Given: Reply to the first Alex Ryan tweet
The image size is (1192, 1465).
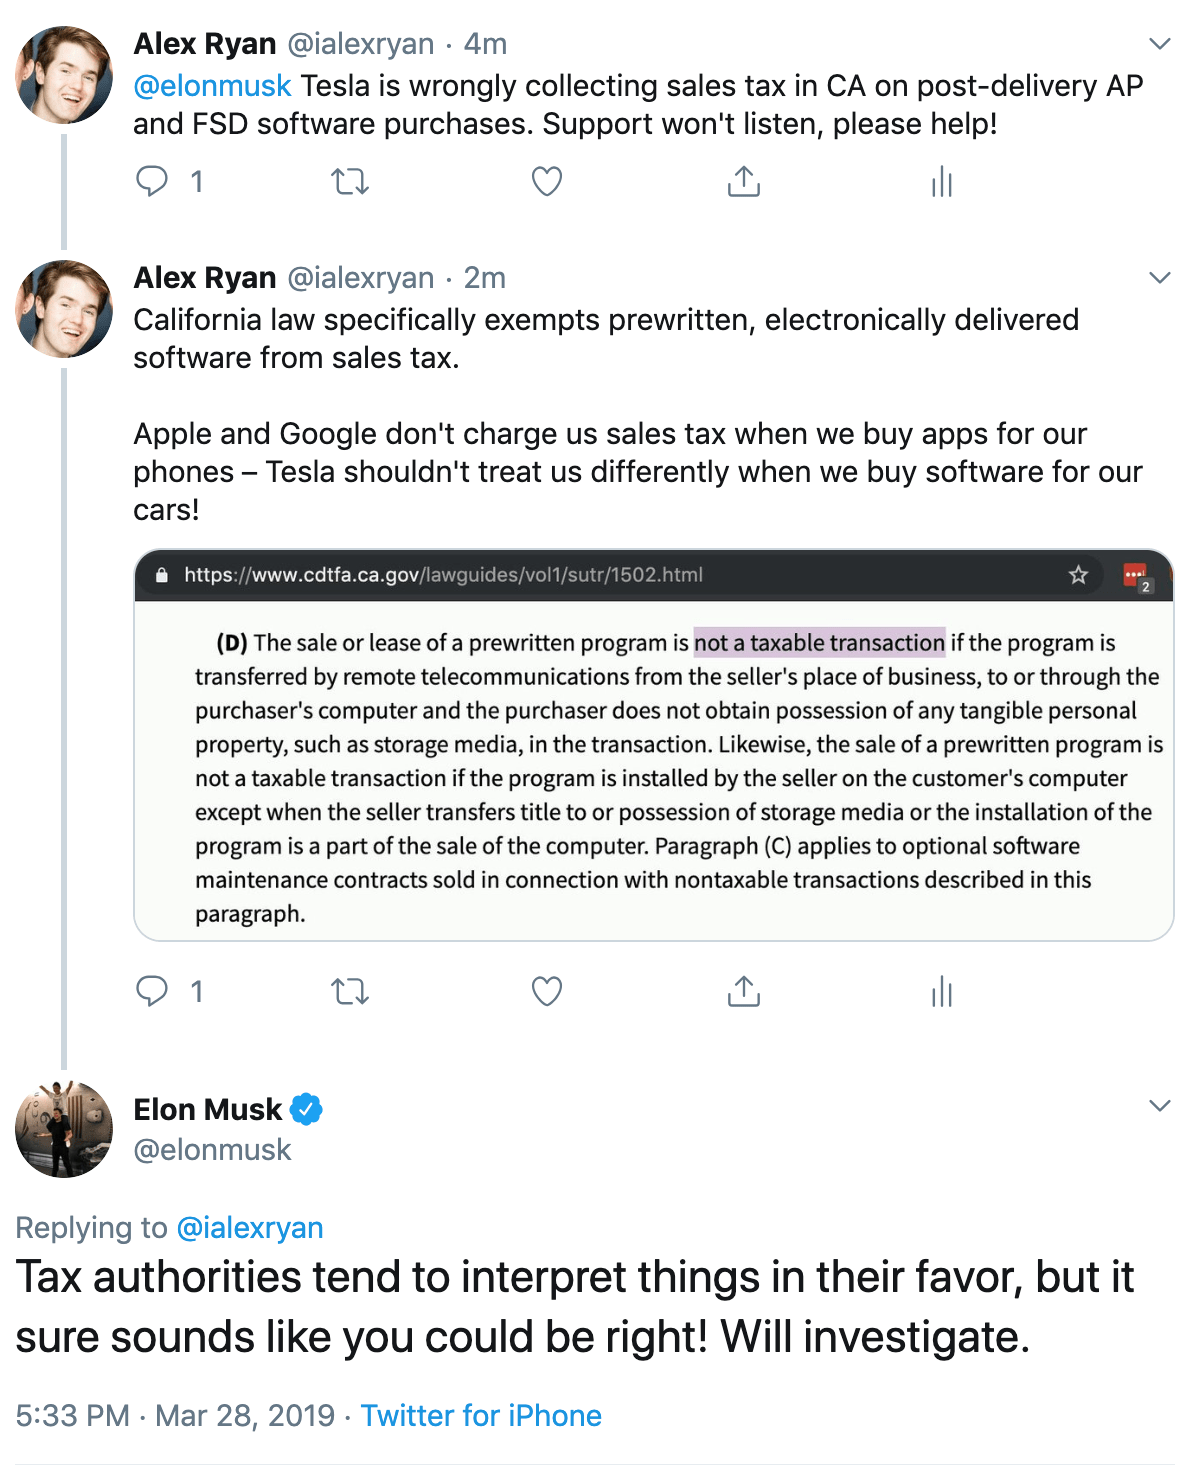Looking at the screenshot, I should 152,181.
